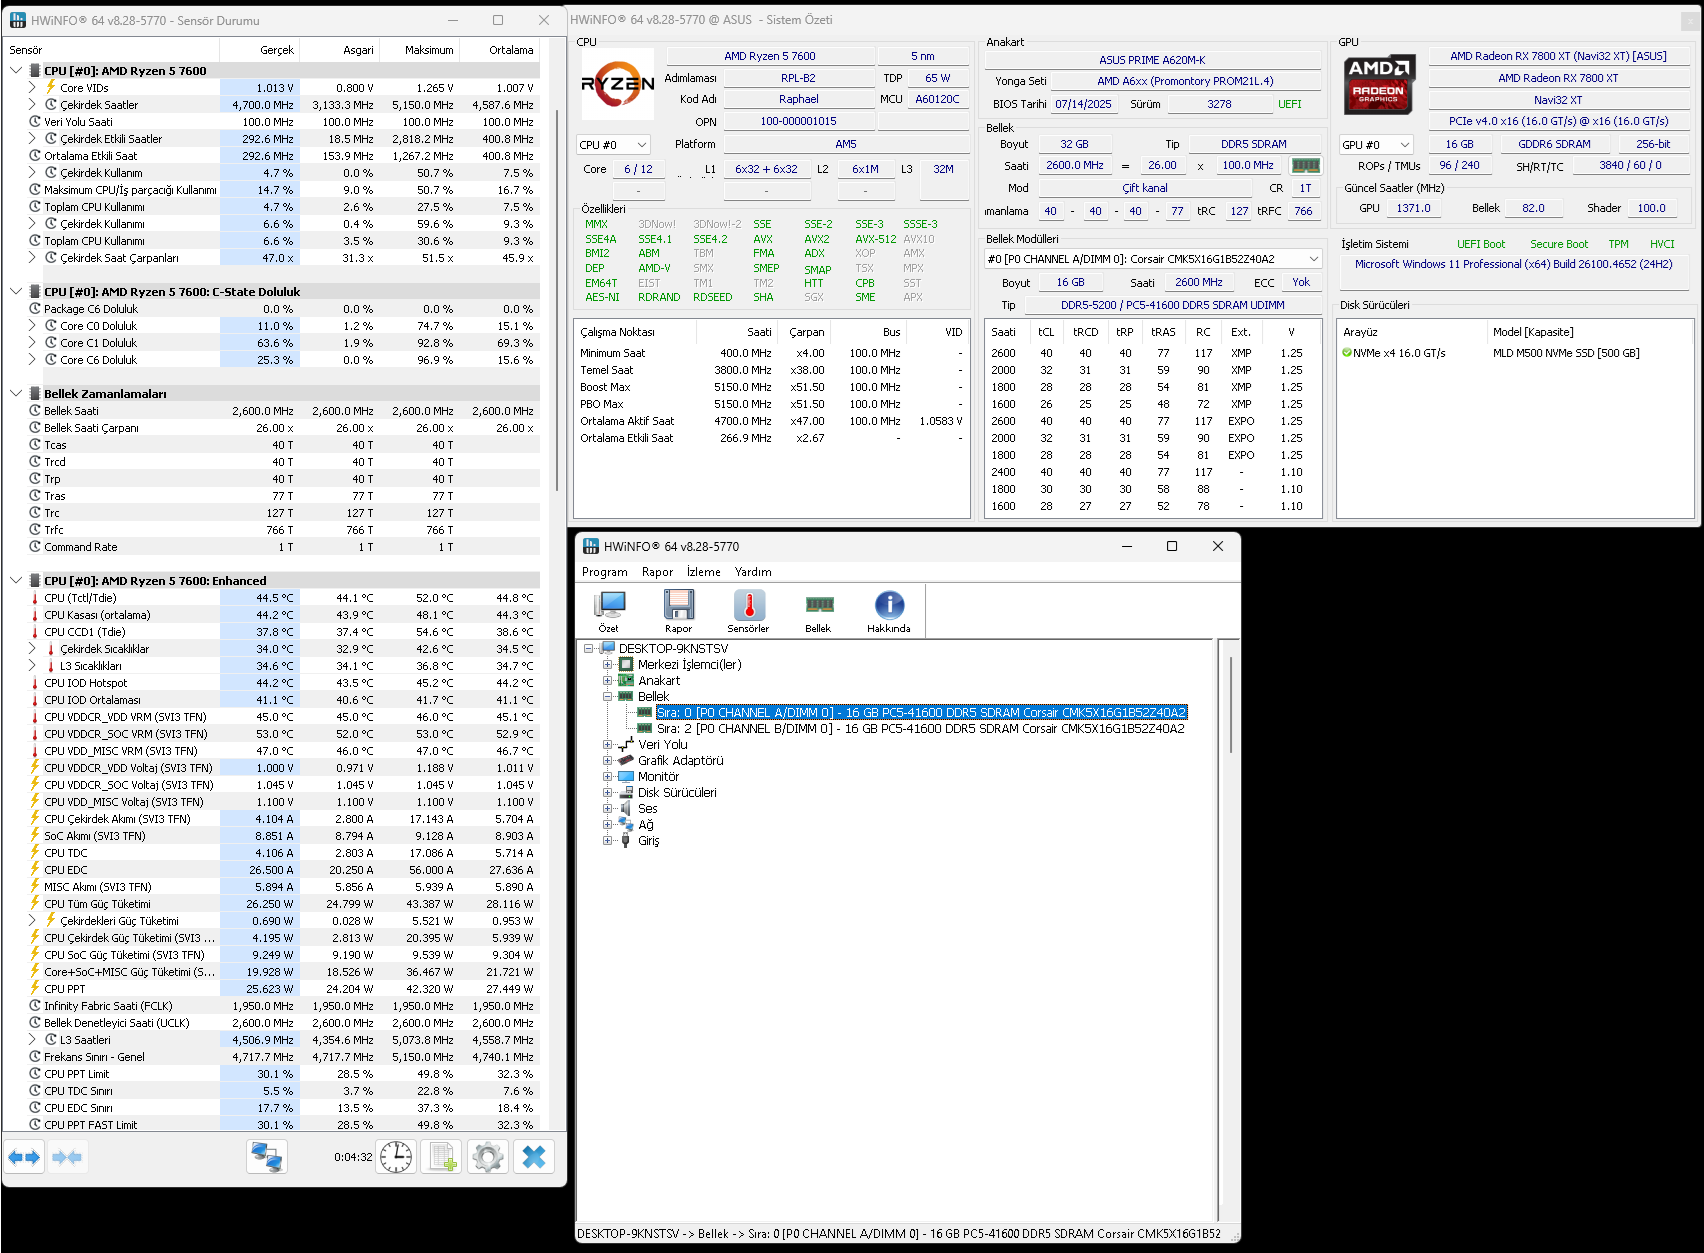1704x1253 pixels.
Task: Click the Ryzen logo in System Summary
Action: [618, 85]
